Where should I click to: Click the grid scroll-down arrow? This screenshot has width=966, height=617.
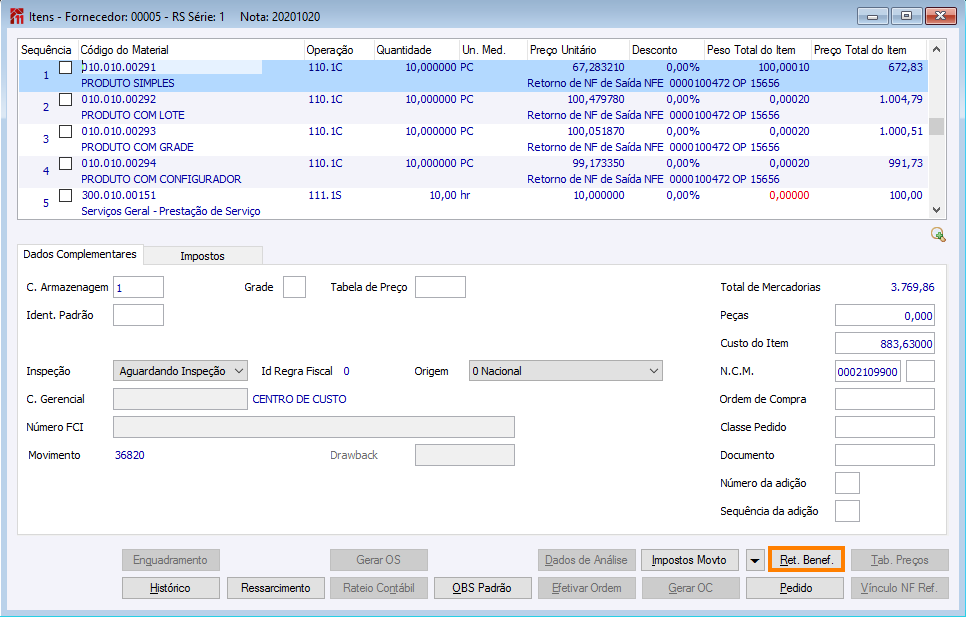point(936,210)
